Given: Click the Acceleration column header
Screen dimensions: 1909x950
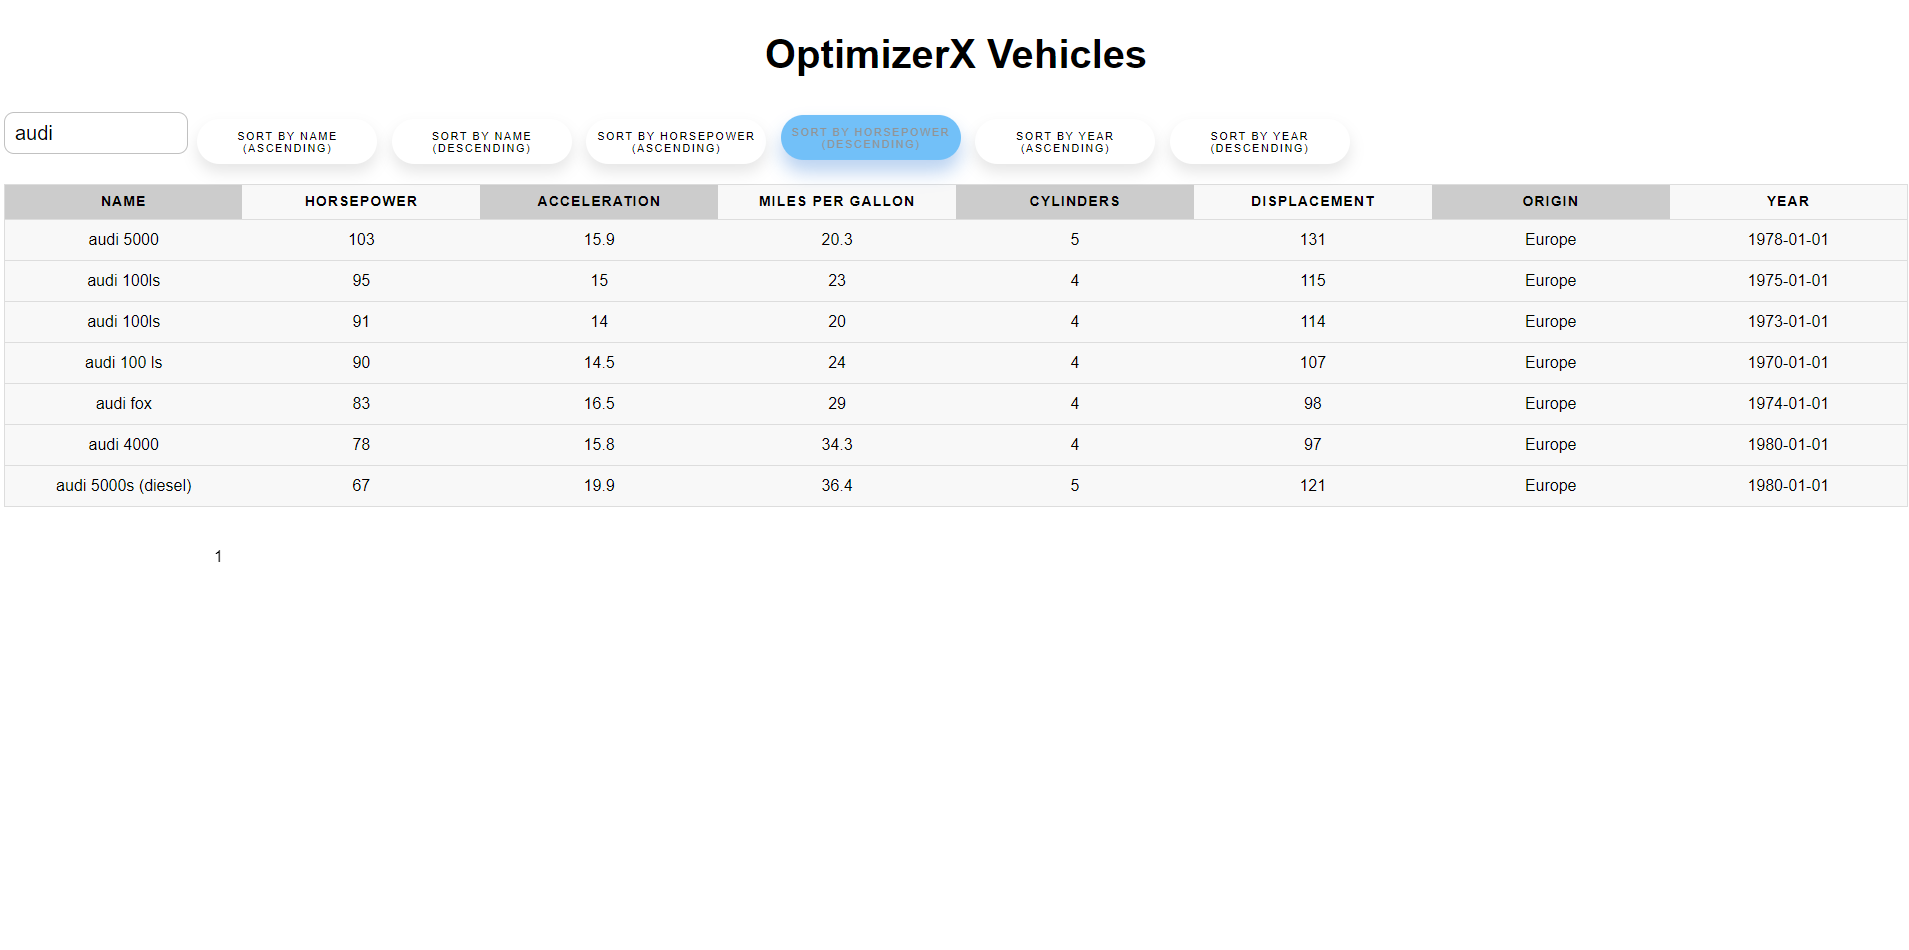Looking at the screenshot, I should 599,201.
